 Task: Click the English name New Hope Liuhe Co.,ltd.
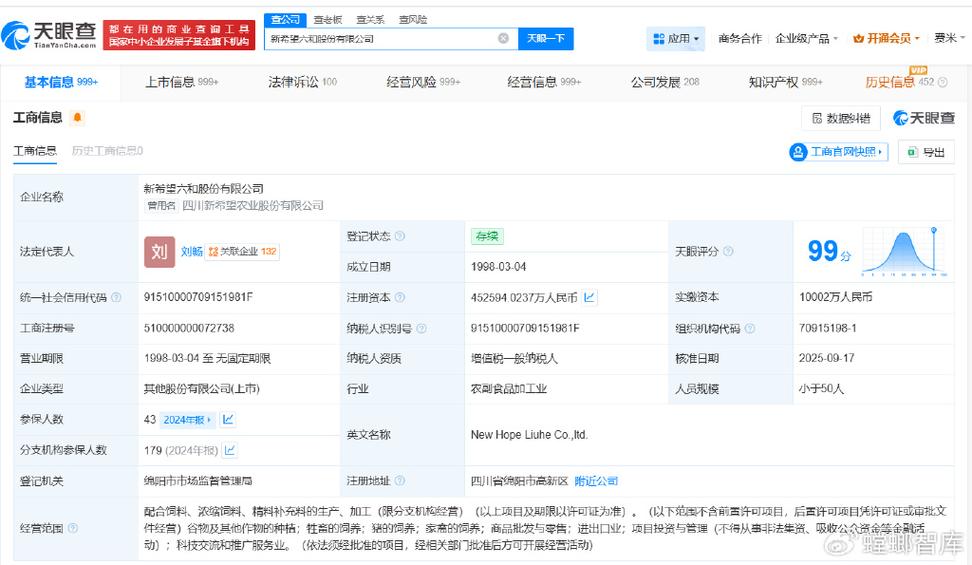[x=529, y=435]
